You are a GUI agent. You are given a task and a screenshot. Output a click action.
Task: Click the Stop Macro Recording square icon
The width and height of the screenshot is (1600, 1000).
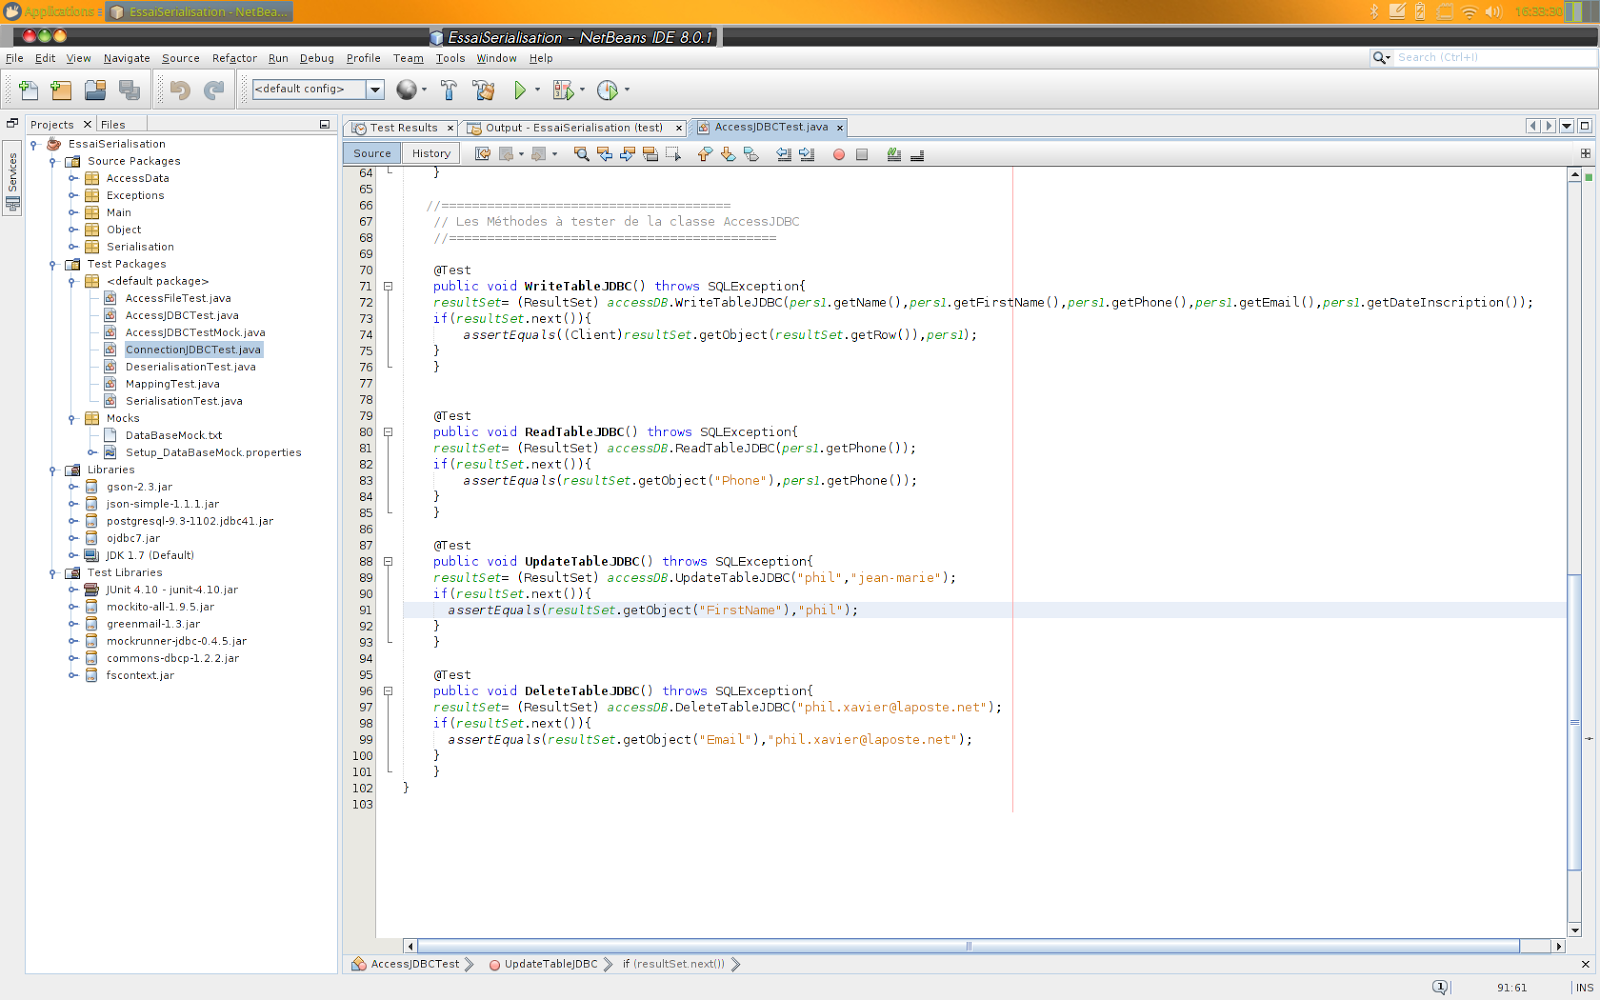(862, 154)
